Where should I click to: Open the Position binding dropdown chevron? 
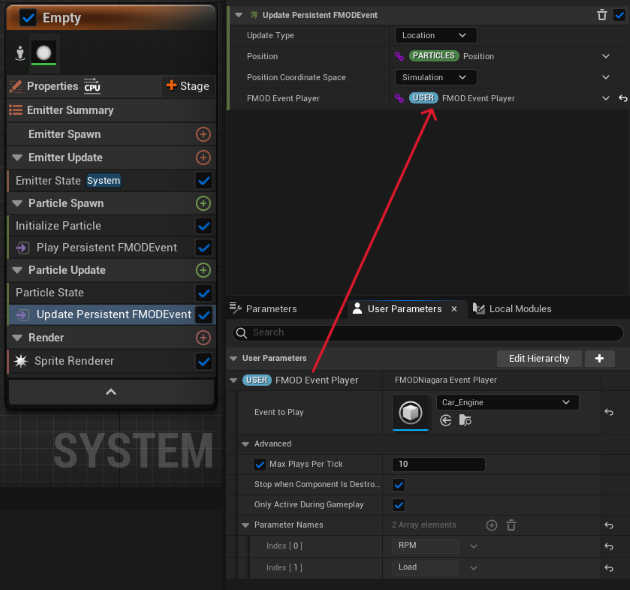click(605, 56)
